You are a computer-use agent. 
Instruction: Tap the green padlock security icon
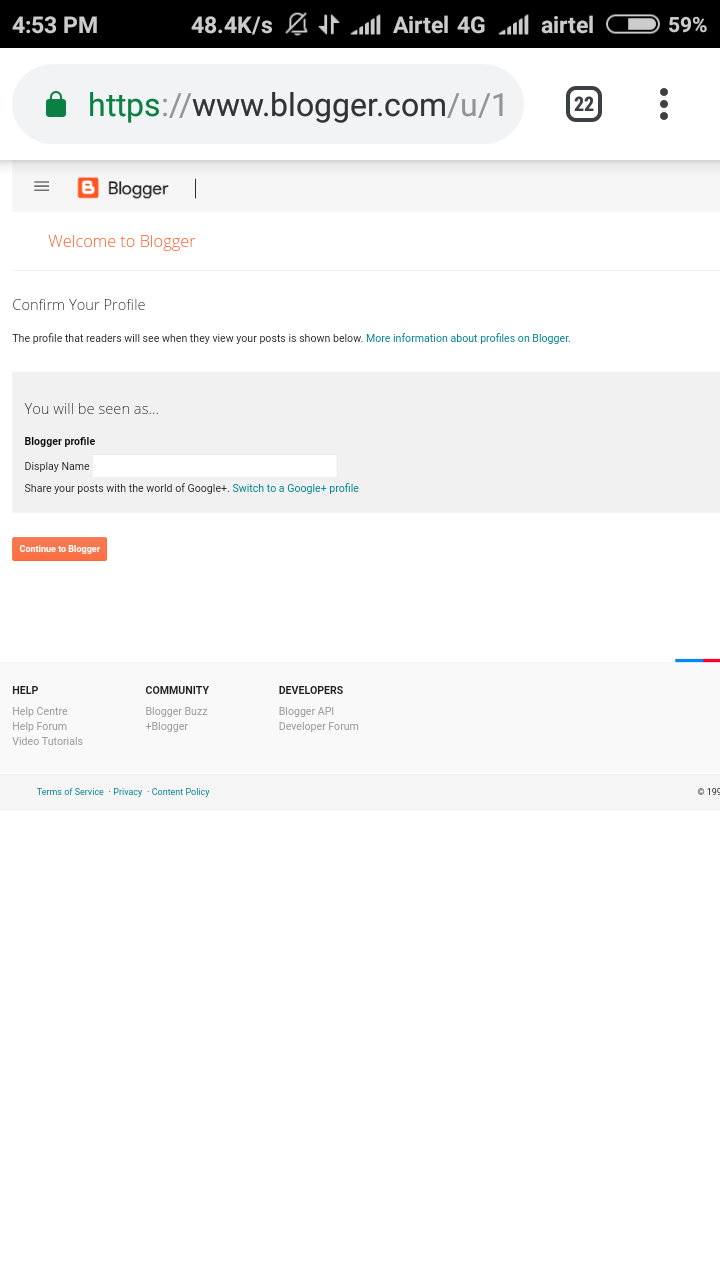56,104
